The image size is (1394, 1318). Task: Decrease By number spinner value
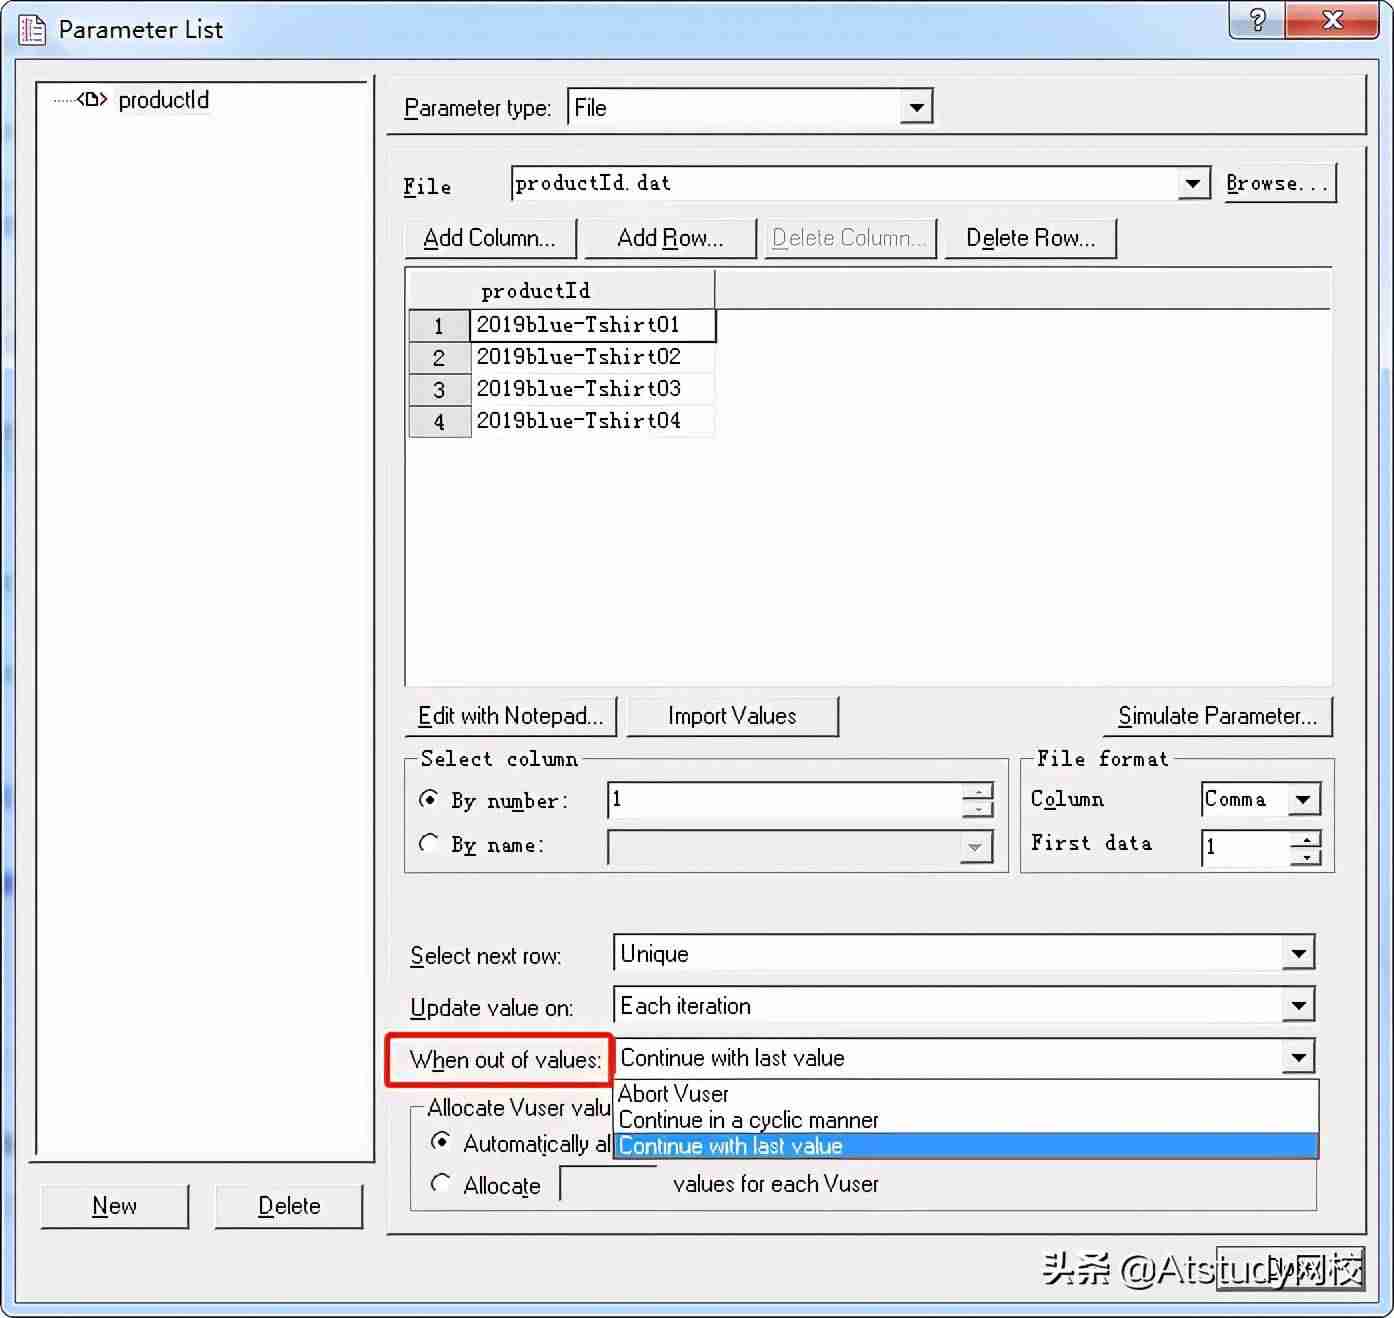(x=977, y=809)
